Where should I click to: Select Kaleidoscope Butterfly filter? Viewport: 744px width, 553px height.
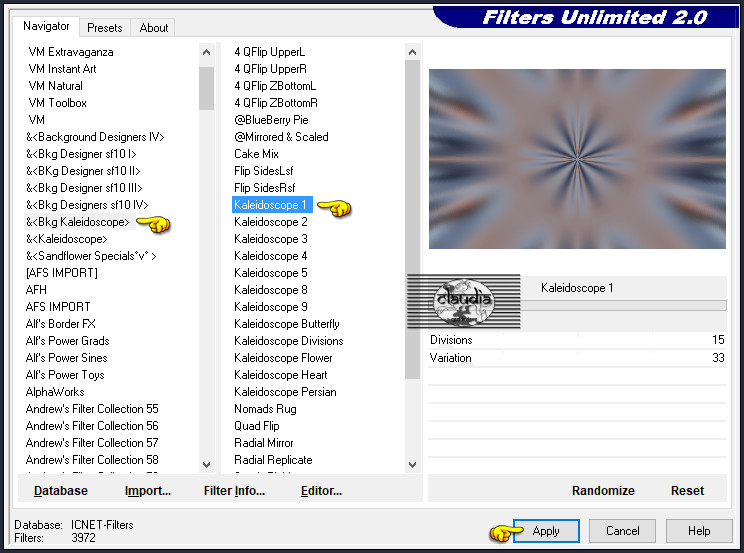[287, 324]
